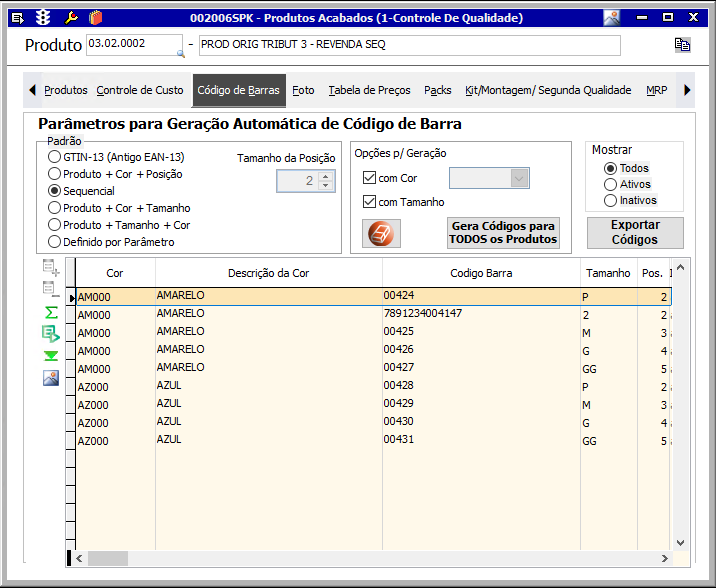Image resolution: width=716 pixels, height=588 pixels.
Task: Switch to the Produtos tab
Action: pyautogui.click(x=66, y=90)
